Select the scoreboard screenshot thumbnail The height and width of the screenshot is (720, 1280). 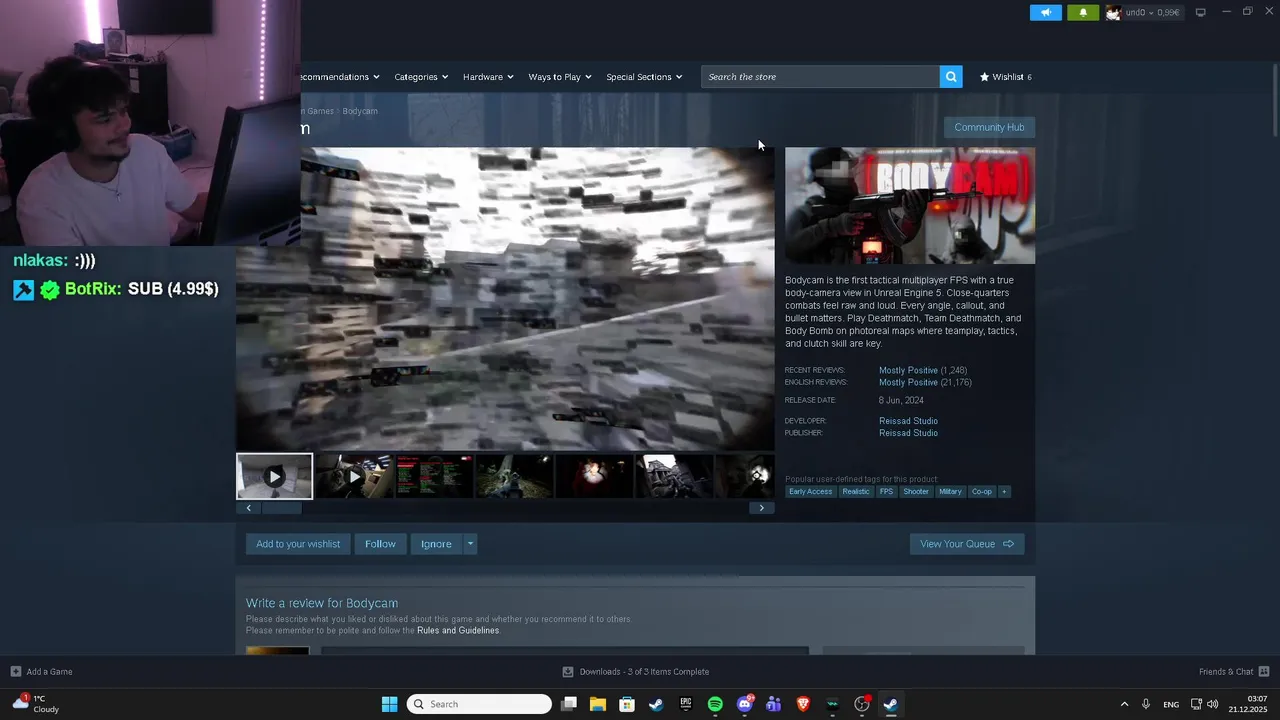(434, 476)
